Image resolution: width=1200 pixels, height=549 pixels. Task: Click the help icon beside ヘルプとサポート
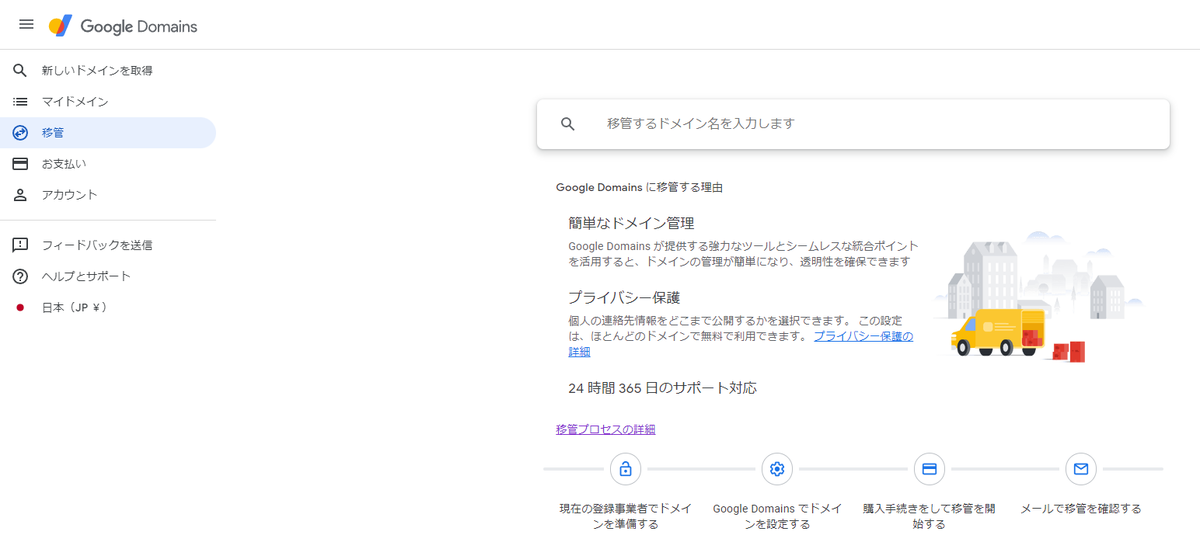20,276
